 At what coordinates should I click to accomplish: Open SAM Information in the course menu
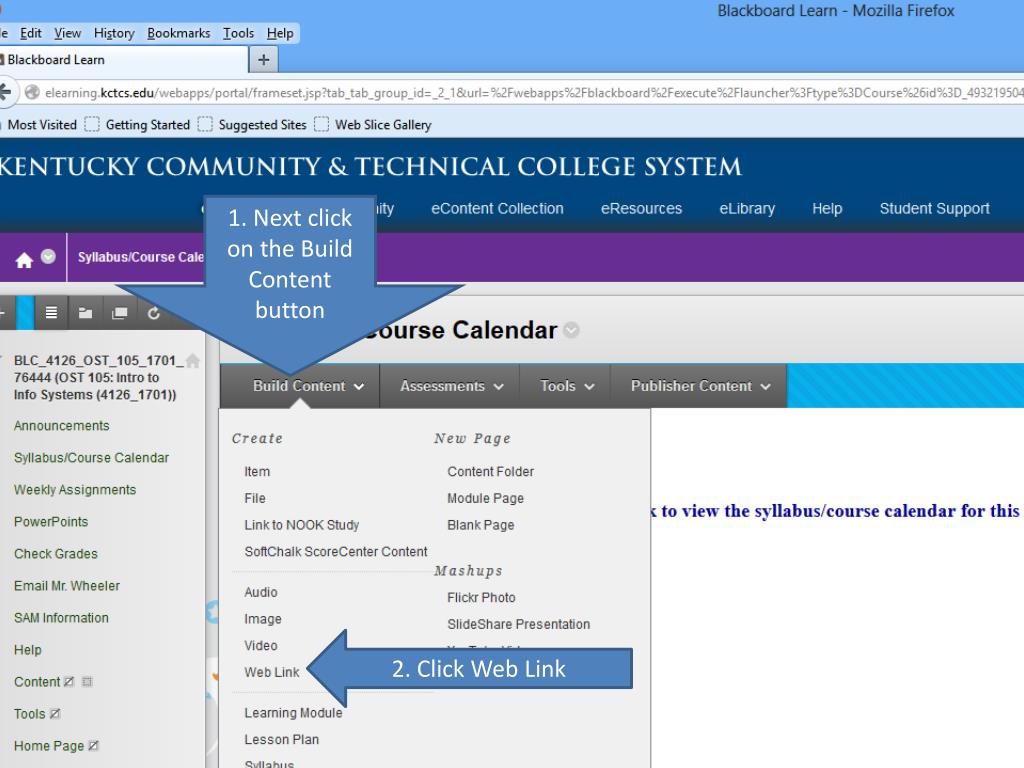point(61,618)
